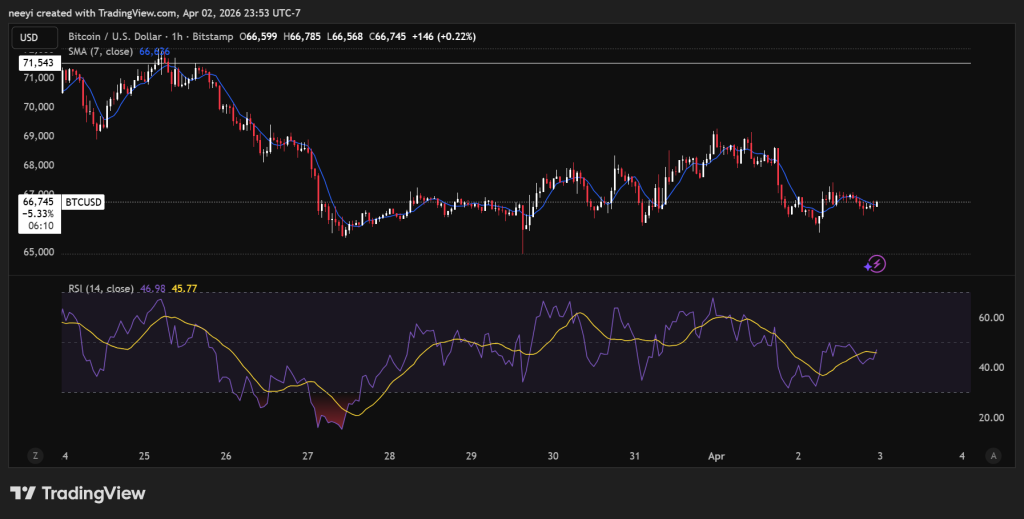Click the current price 66,745 label
This screenshot has width=1024, height=519.
38,202
